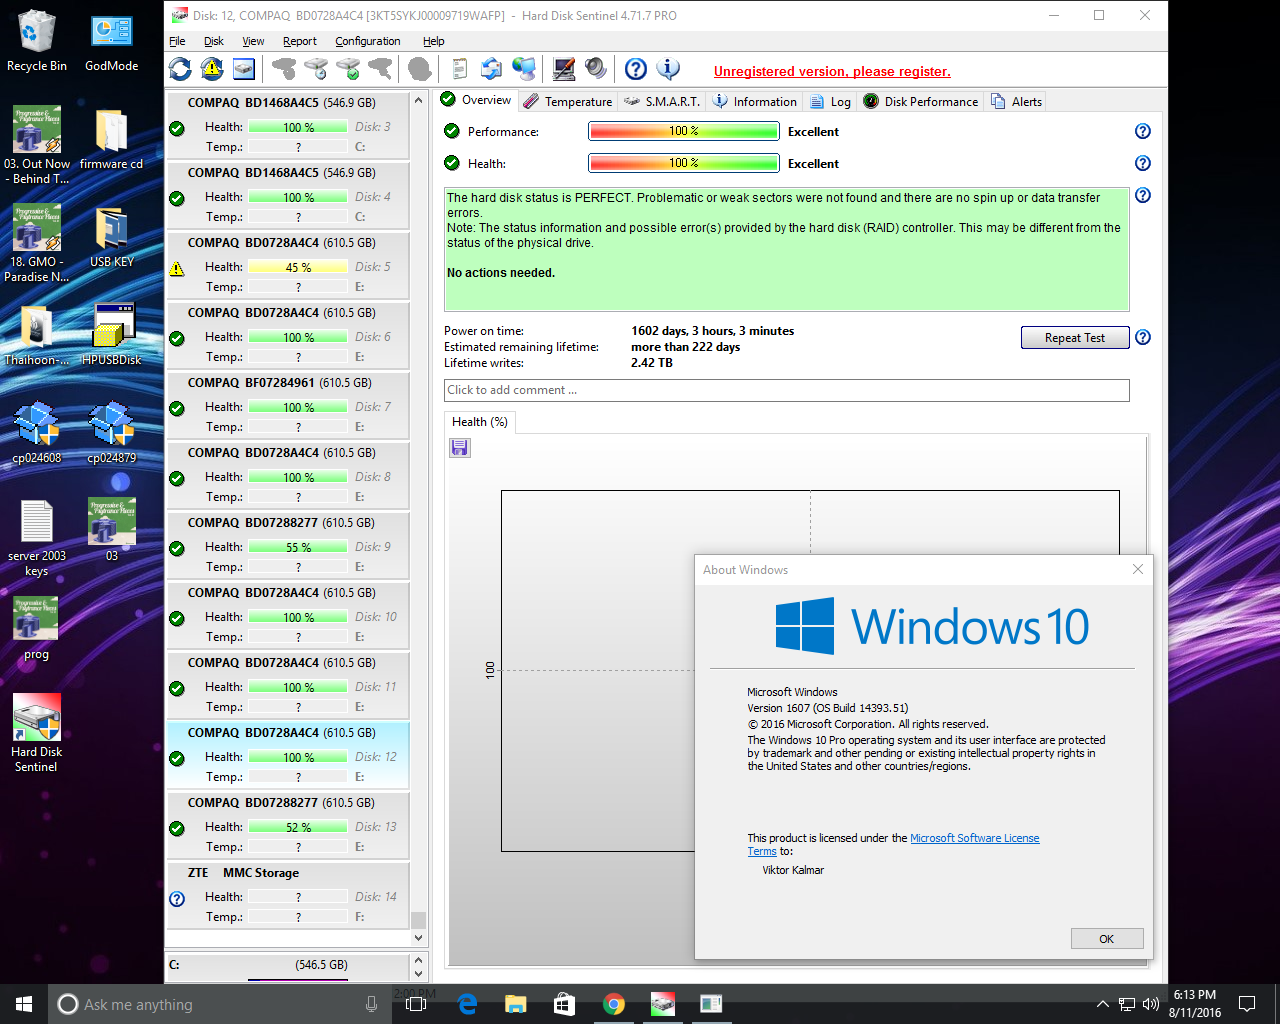Viewport: 1280px width, 1024px height.
Task: Open the File menu
Action: (x=177, y=41)
